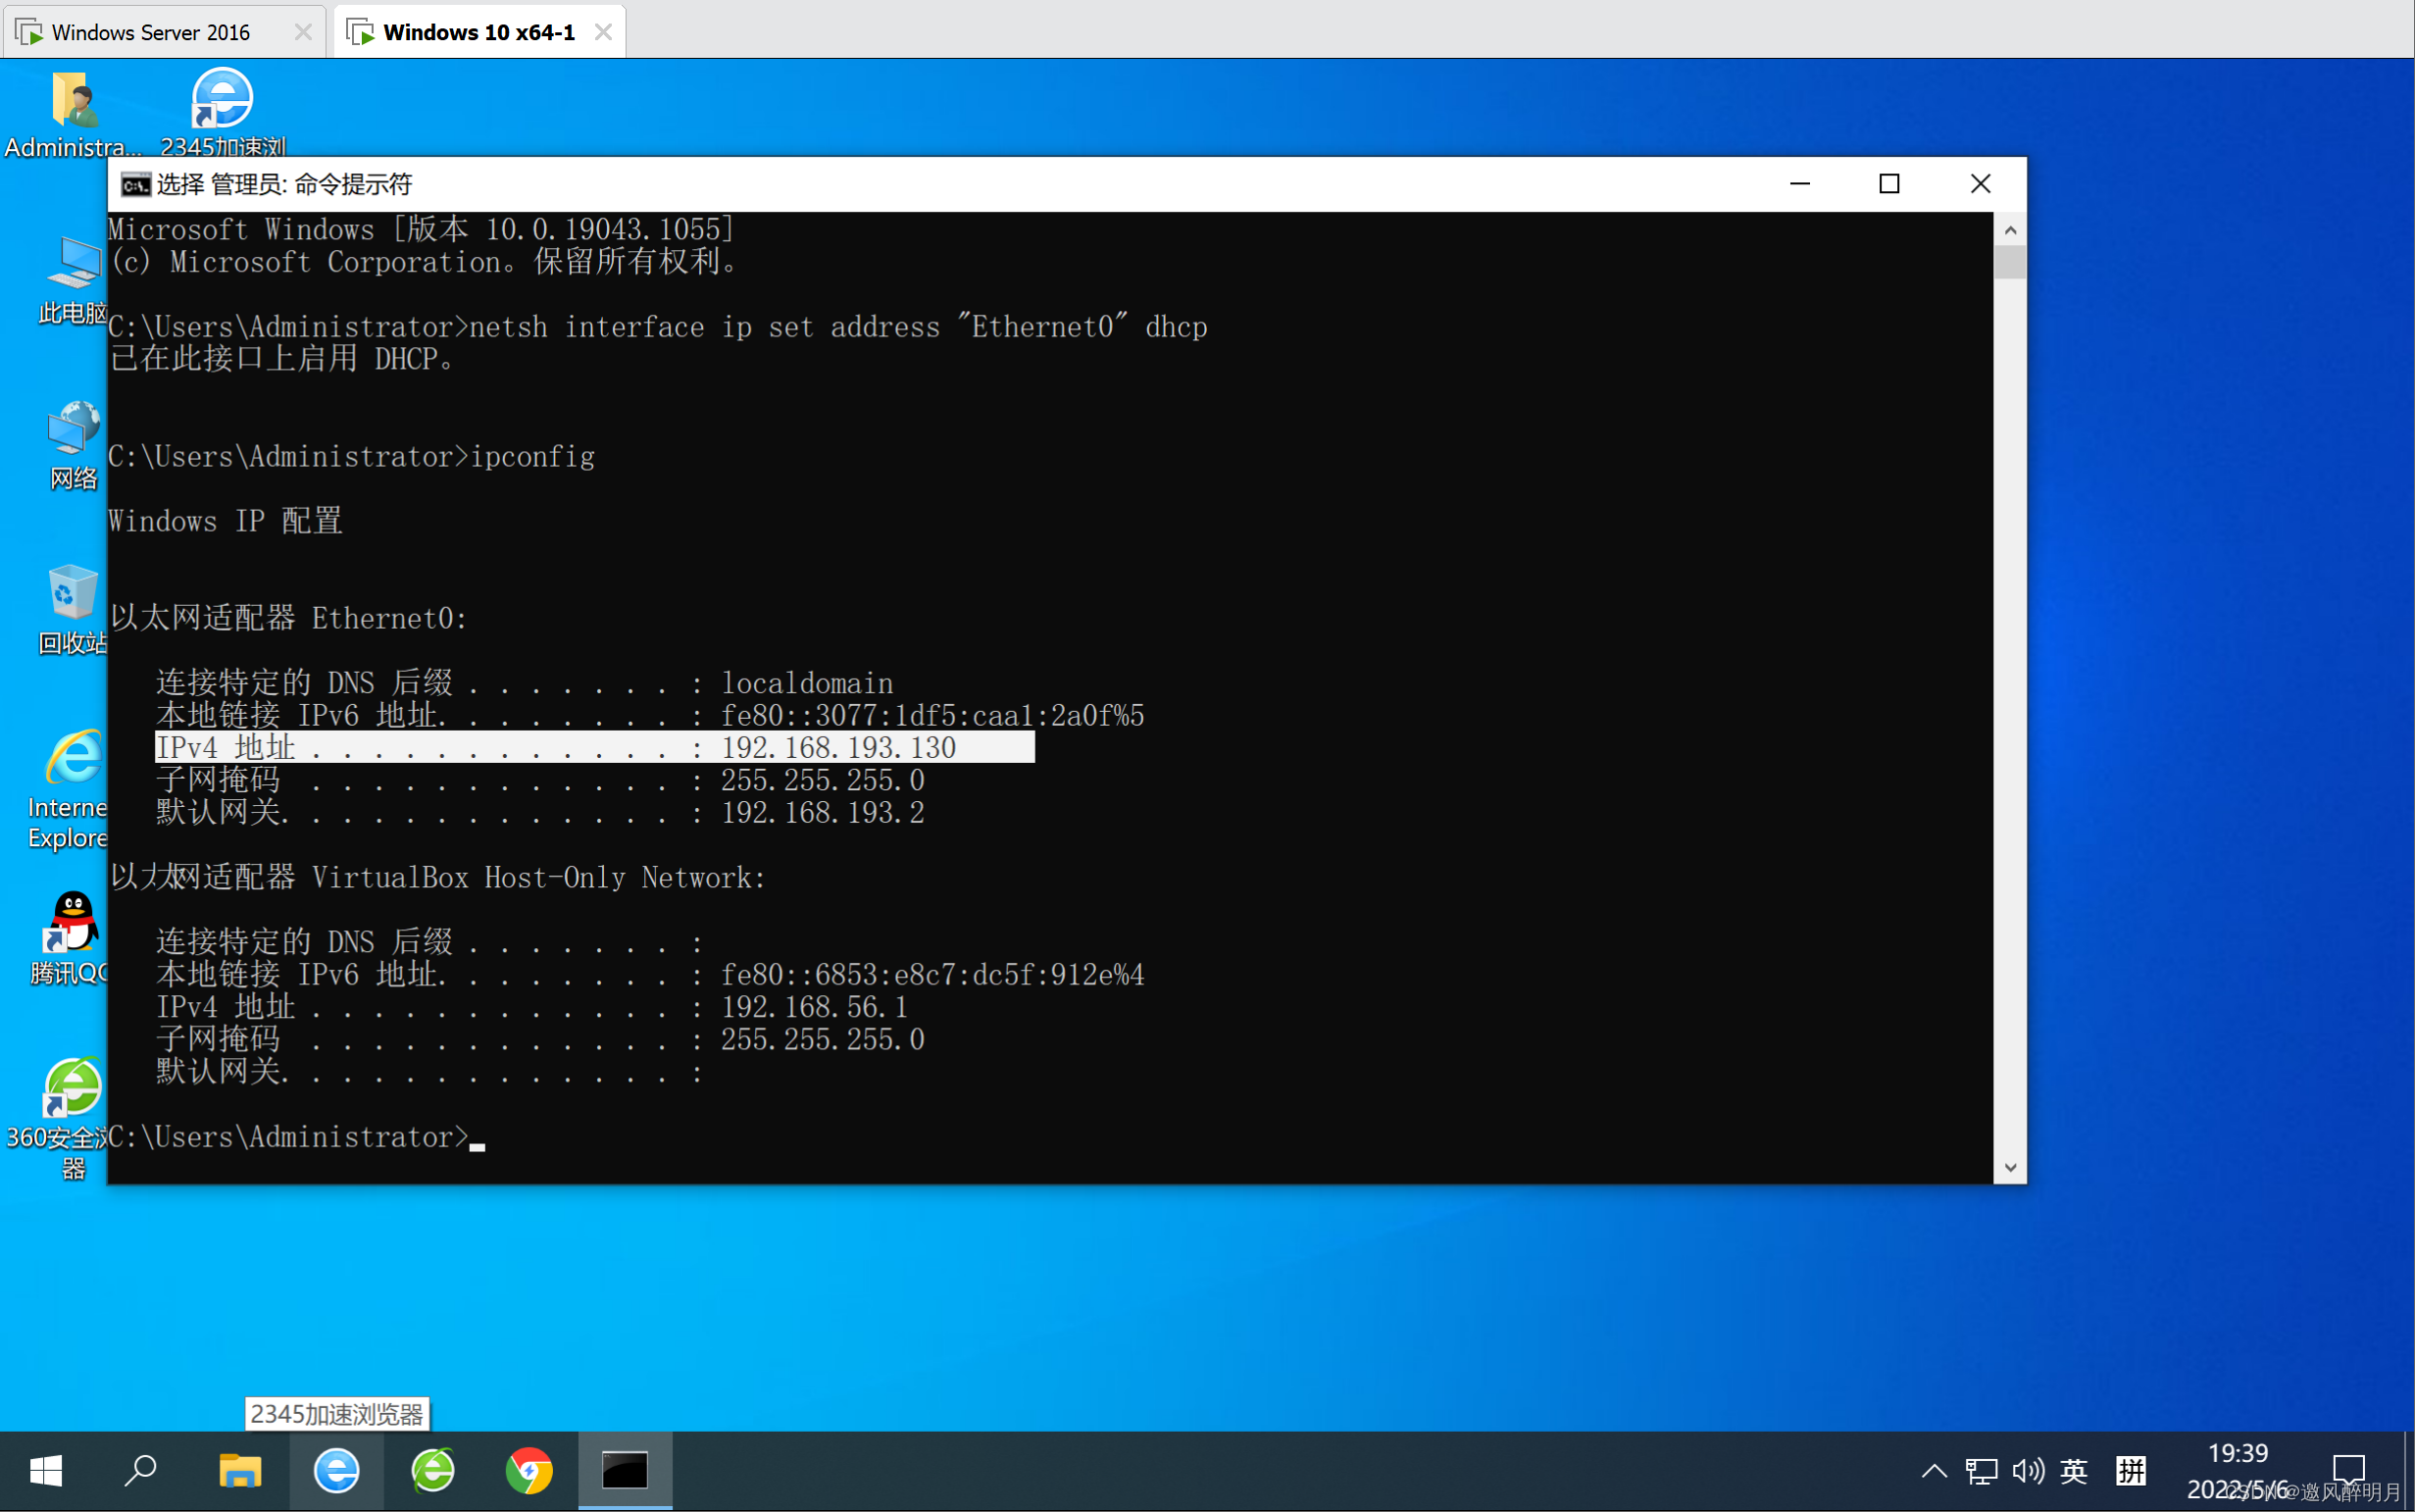Select the 此电脑 desktop icon
2415x1512 pixels.
tap(72, 281)
